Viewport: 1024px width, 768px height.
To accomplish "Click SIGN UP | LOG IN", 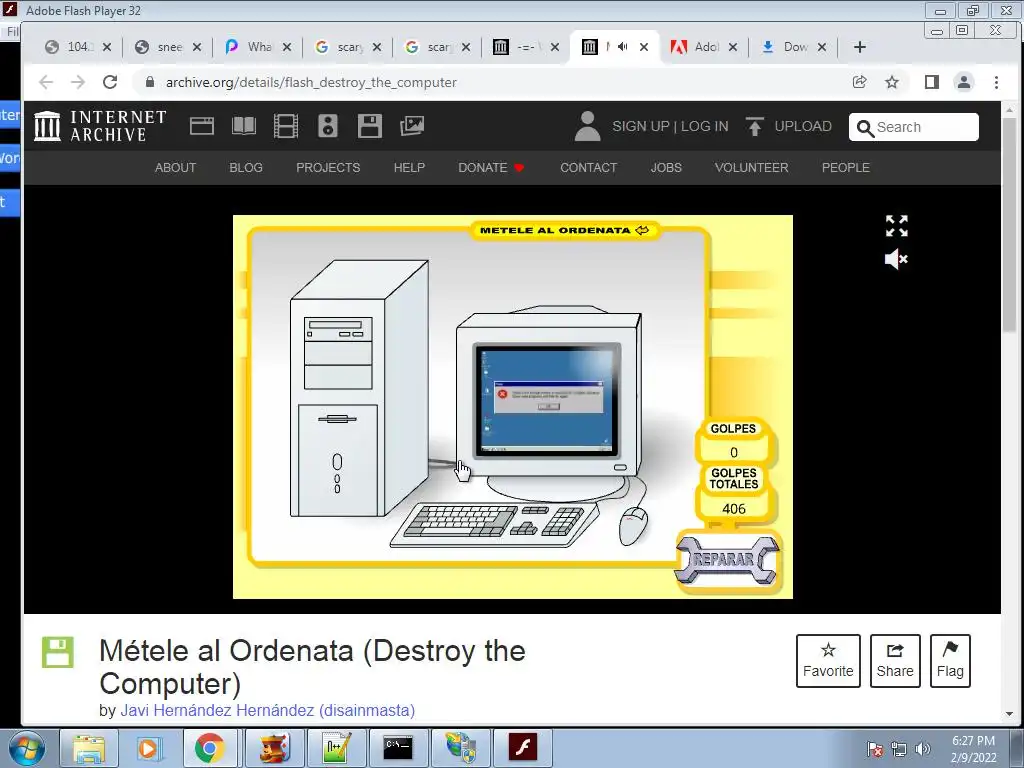I will [x=670, y=126].
